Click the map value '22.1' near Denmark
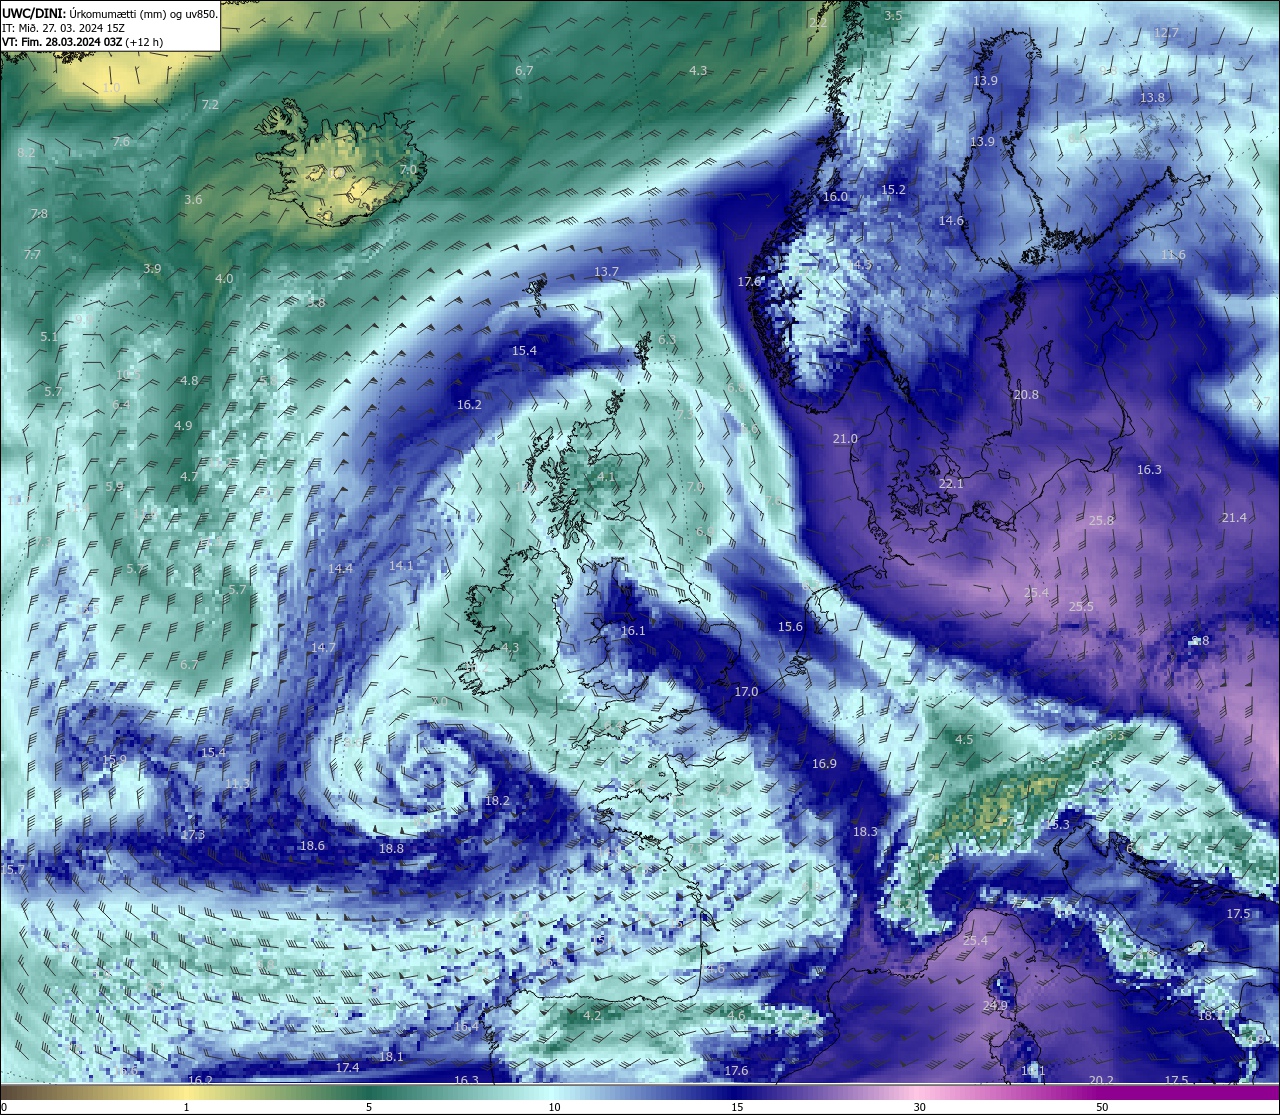Viewport: 1280px width, 1115px height. 951,483
